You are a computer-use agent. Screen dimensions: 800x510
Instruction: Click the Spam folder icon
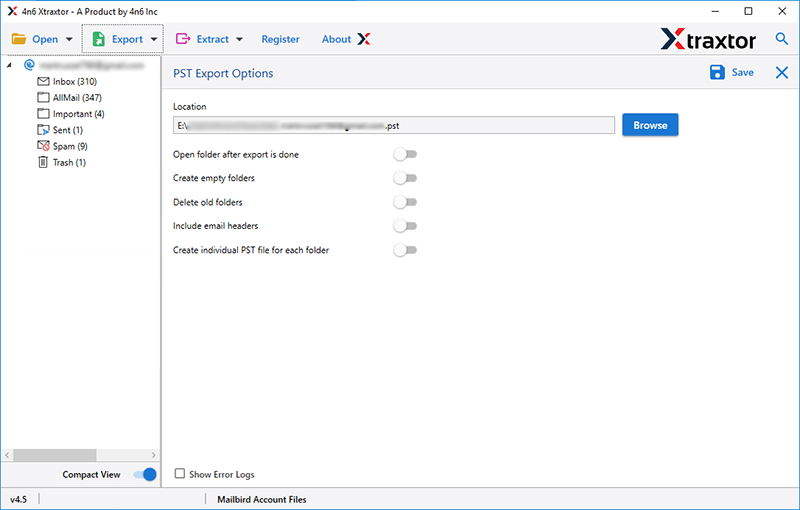click(x=43, y=146)
